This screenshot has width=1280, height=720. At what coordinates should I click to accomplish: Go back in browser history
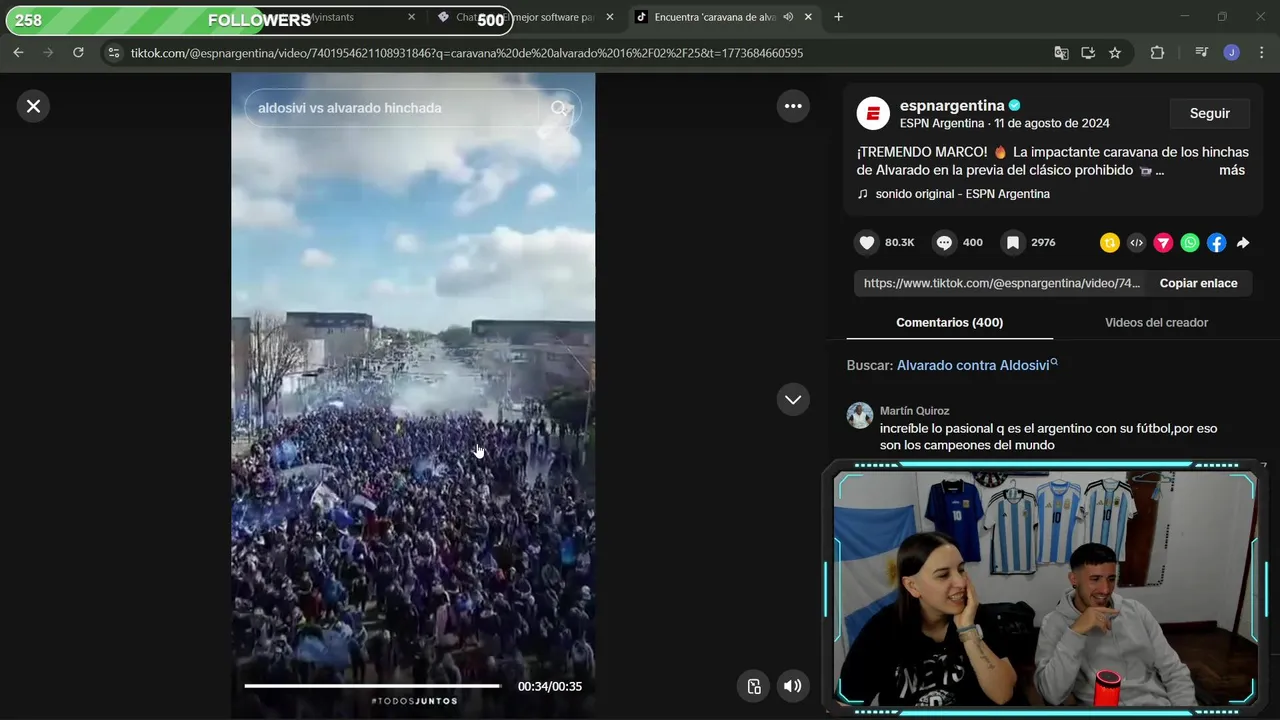click(18, 53)
